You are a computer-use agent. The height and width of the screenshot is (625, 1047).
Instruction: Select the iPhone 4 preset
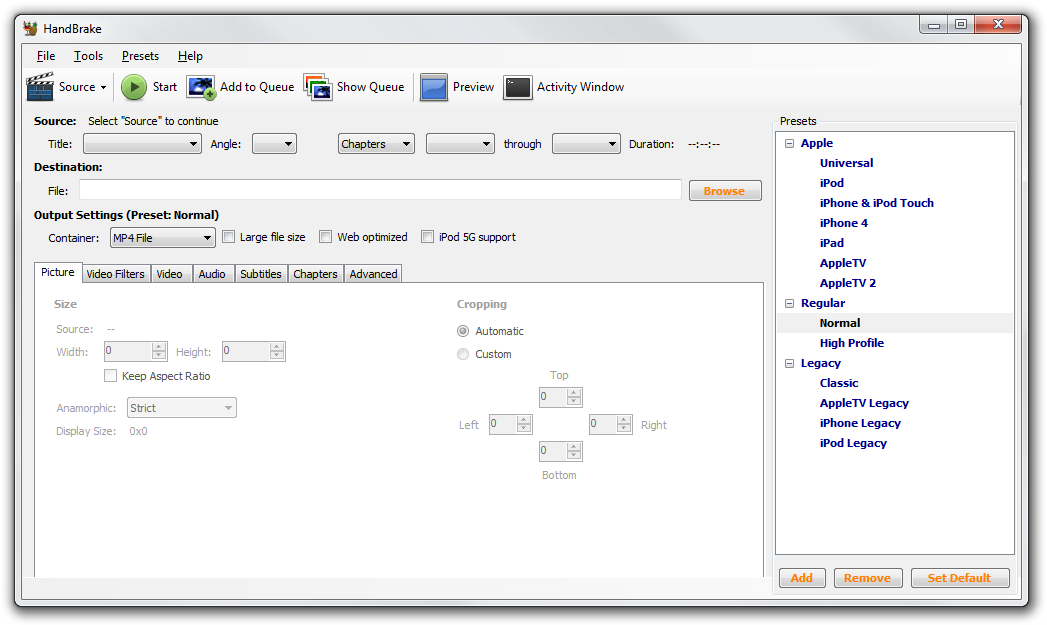pos(843,223)
